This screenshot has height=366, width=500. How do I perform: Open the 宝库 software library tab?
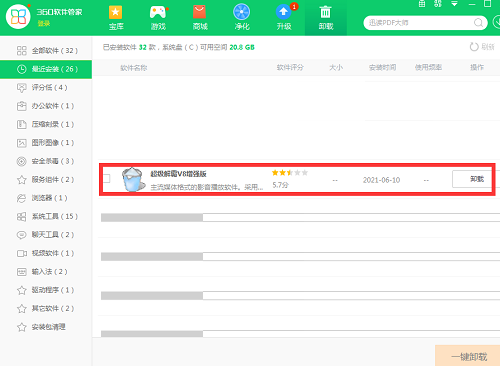point(116,17)
